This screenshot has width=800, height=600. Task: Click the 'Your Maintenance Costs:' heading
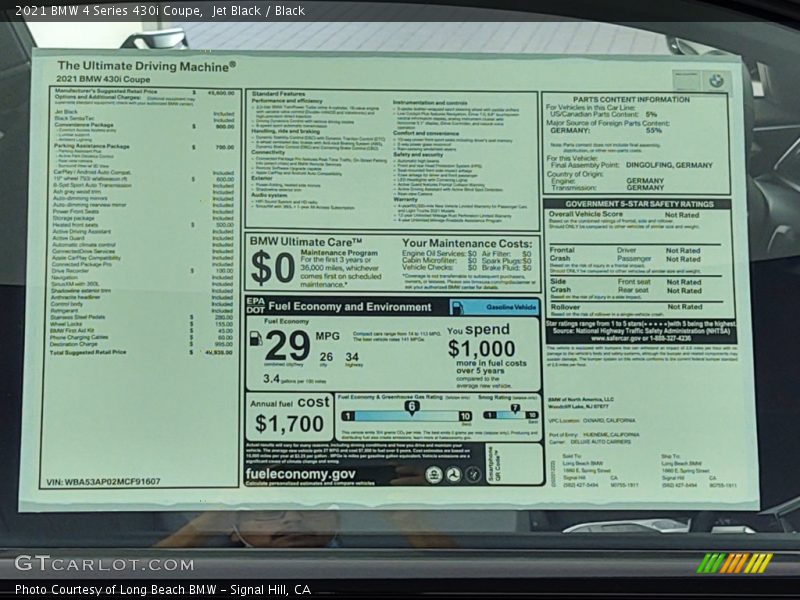467,243
